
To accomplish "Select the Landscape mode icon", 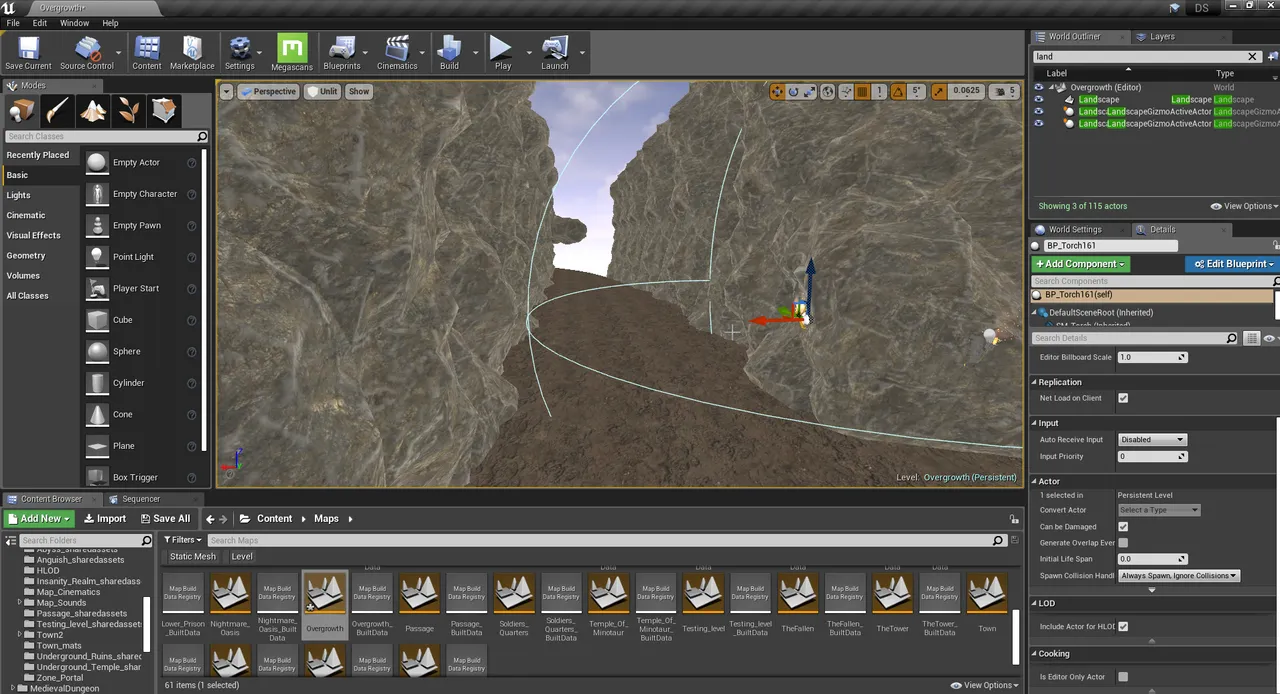I will click(x=93, y=110).
